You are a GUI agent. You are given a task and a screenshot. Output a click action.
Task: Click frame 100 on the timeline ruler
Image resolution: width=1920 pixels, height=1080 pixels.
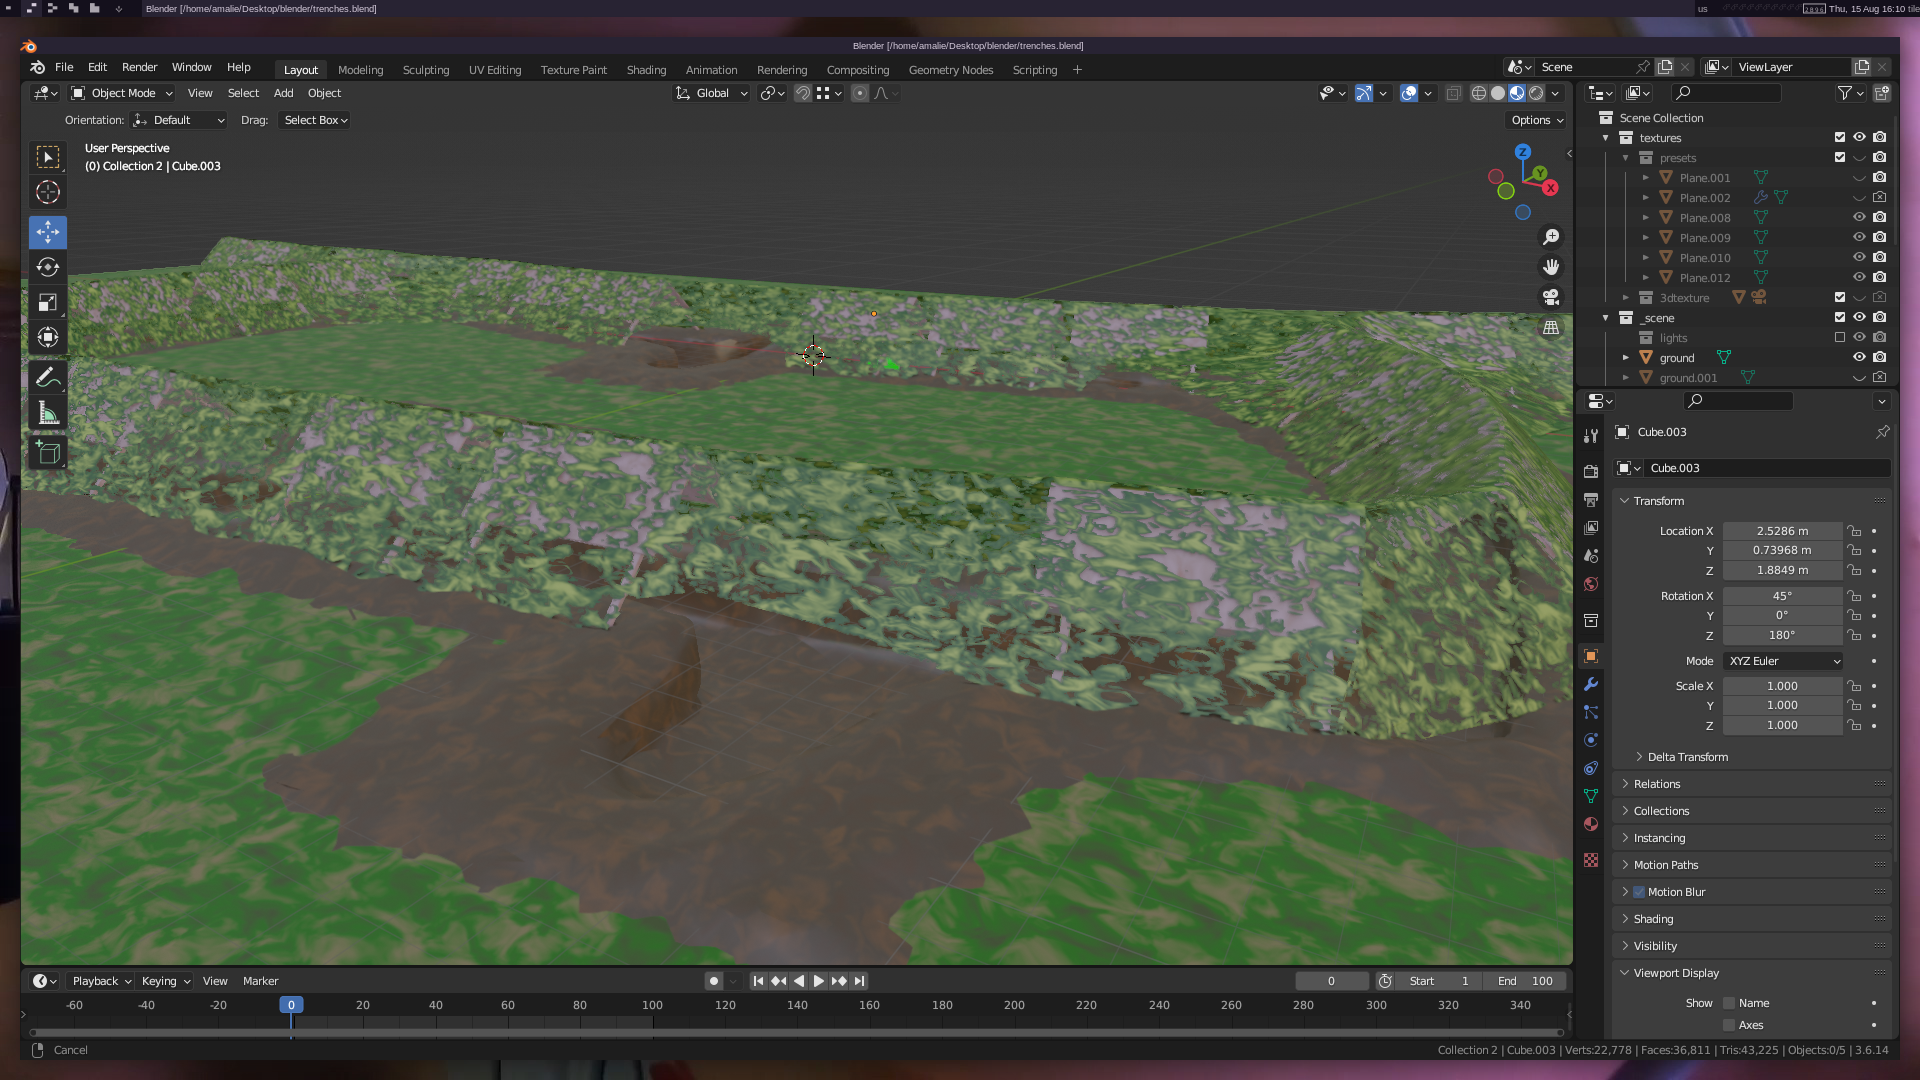pyautogui.click(x=652, y=1005)
